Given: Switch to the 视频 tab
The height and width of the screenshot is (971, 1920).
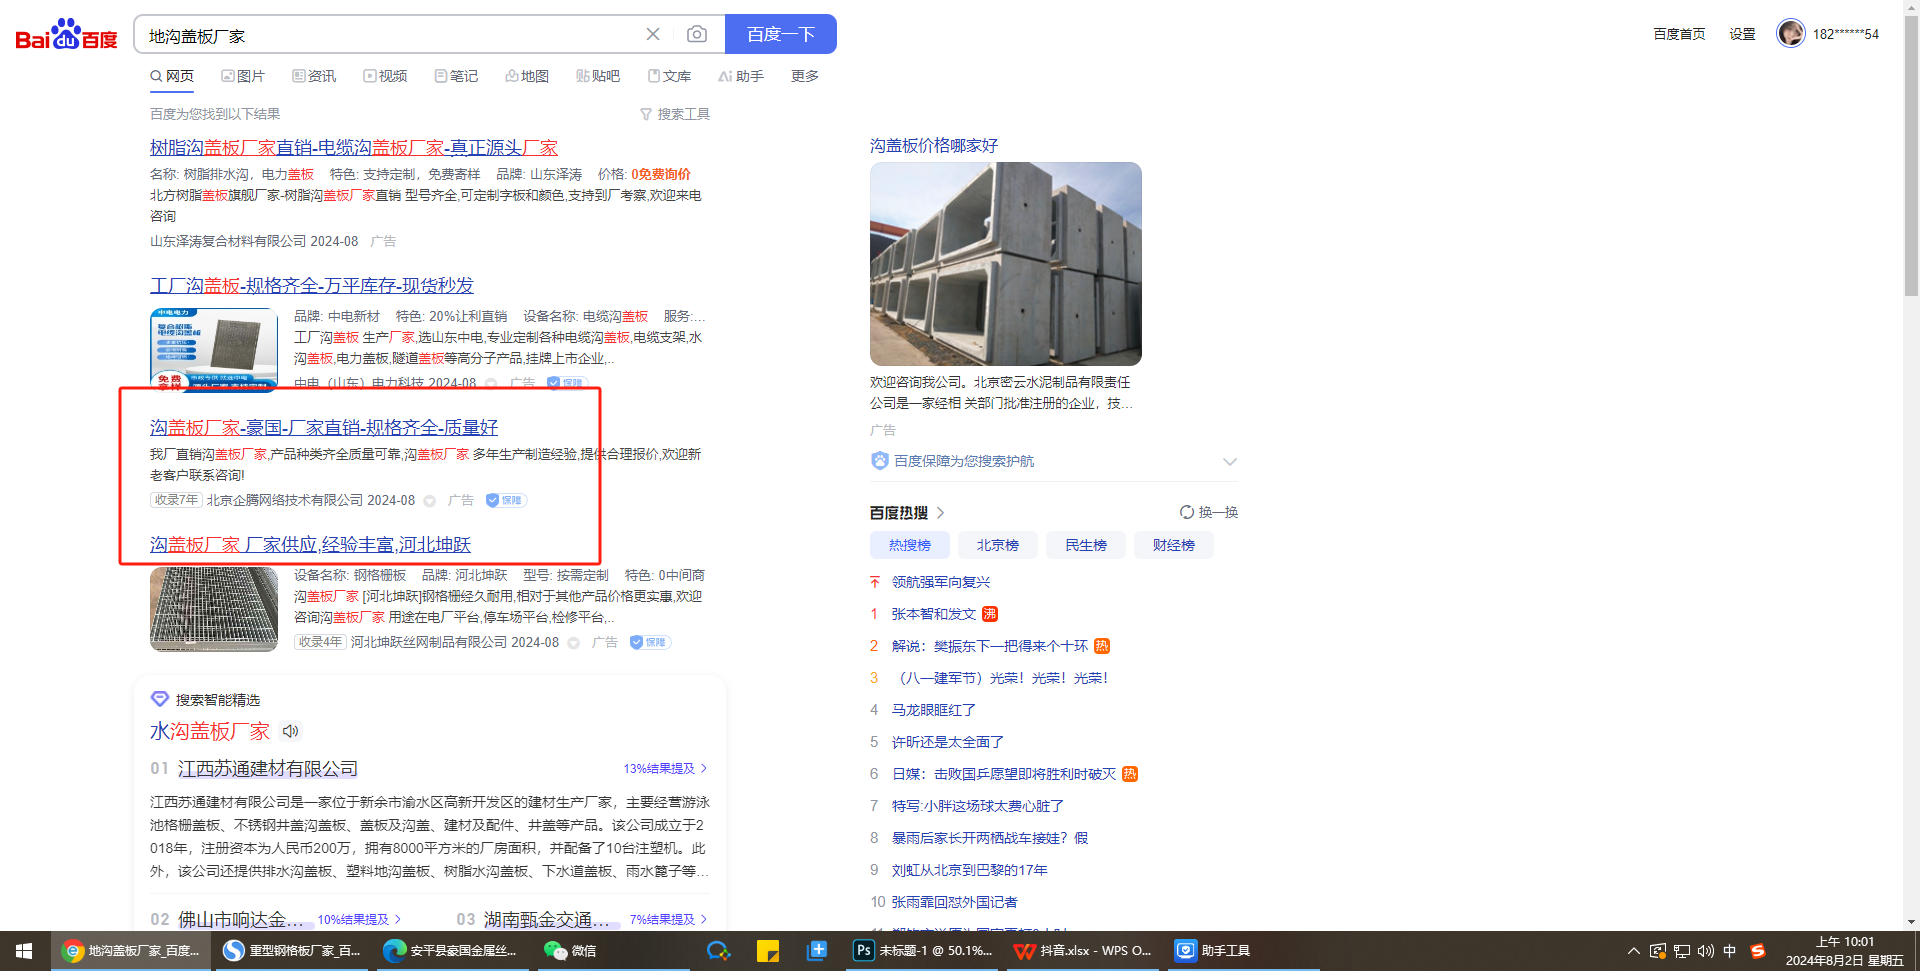Looking at the screenshot, I should pos(385,76).
